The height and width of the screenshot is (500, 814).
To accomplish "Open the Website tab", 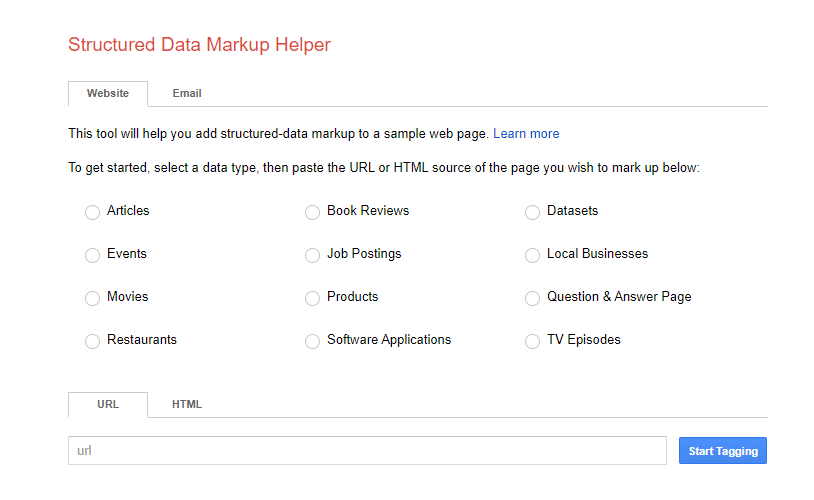I will pos(108,94).
